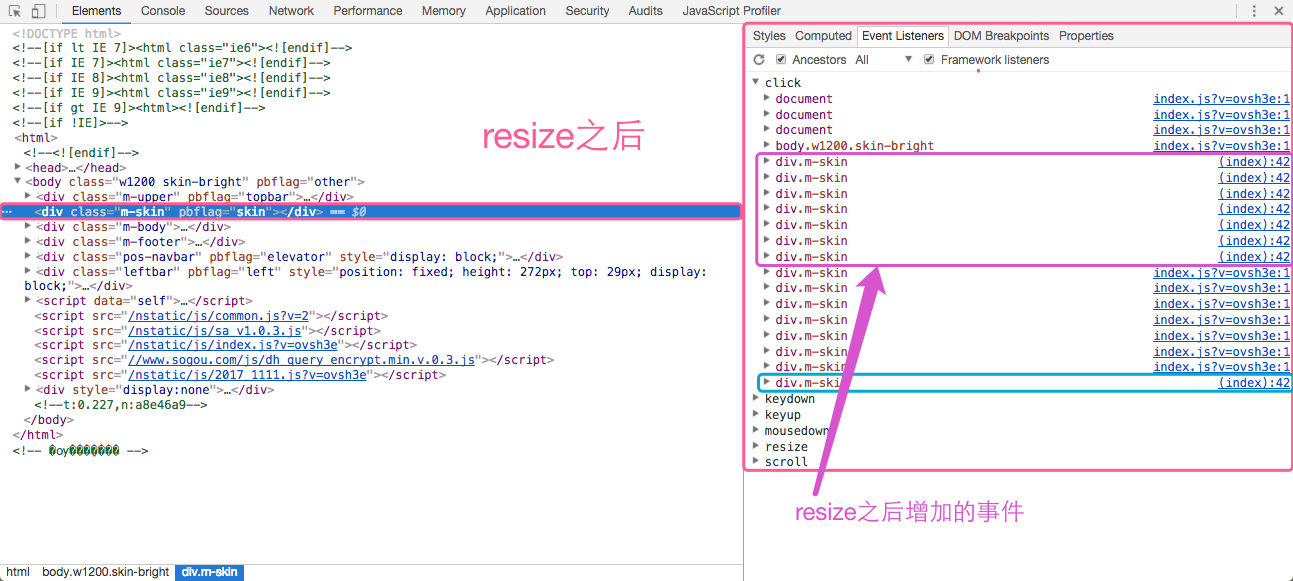Switch to the Elements tab
Viewport: 1293px width, 581px height.
pos(96,11)
